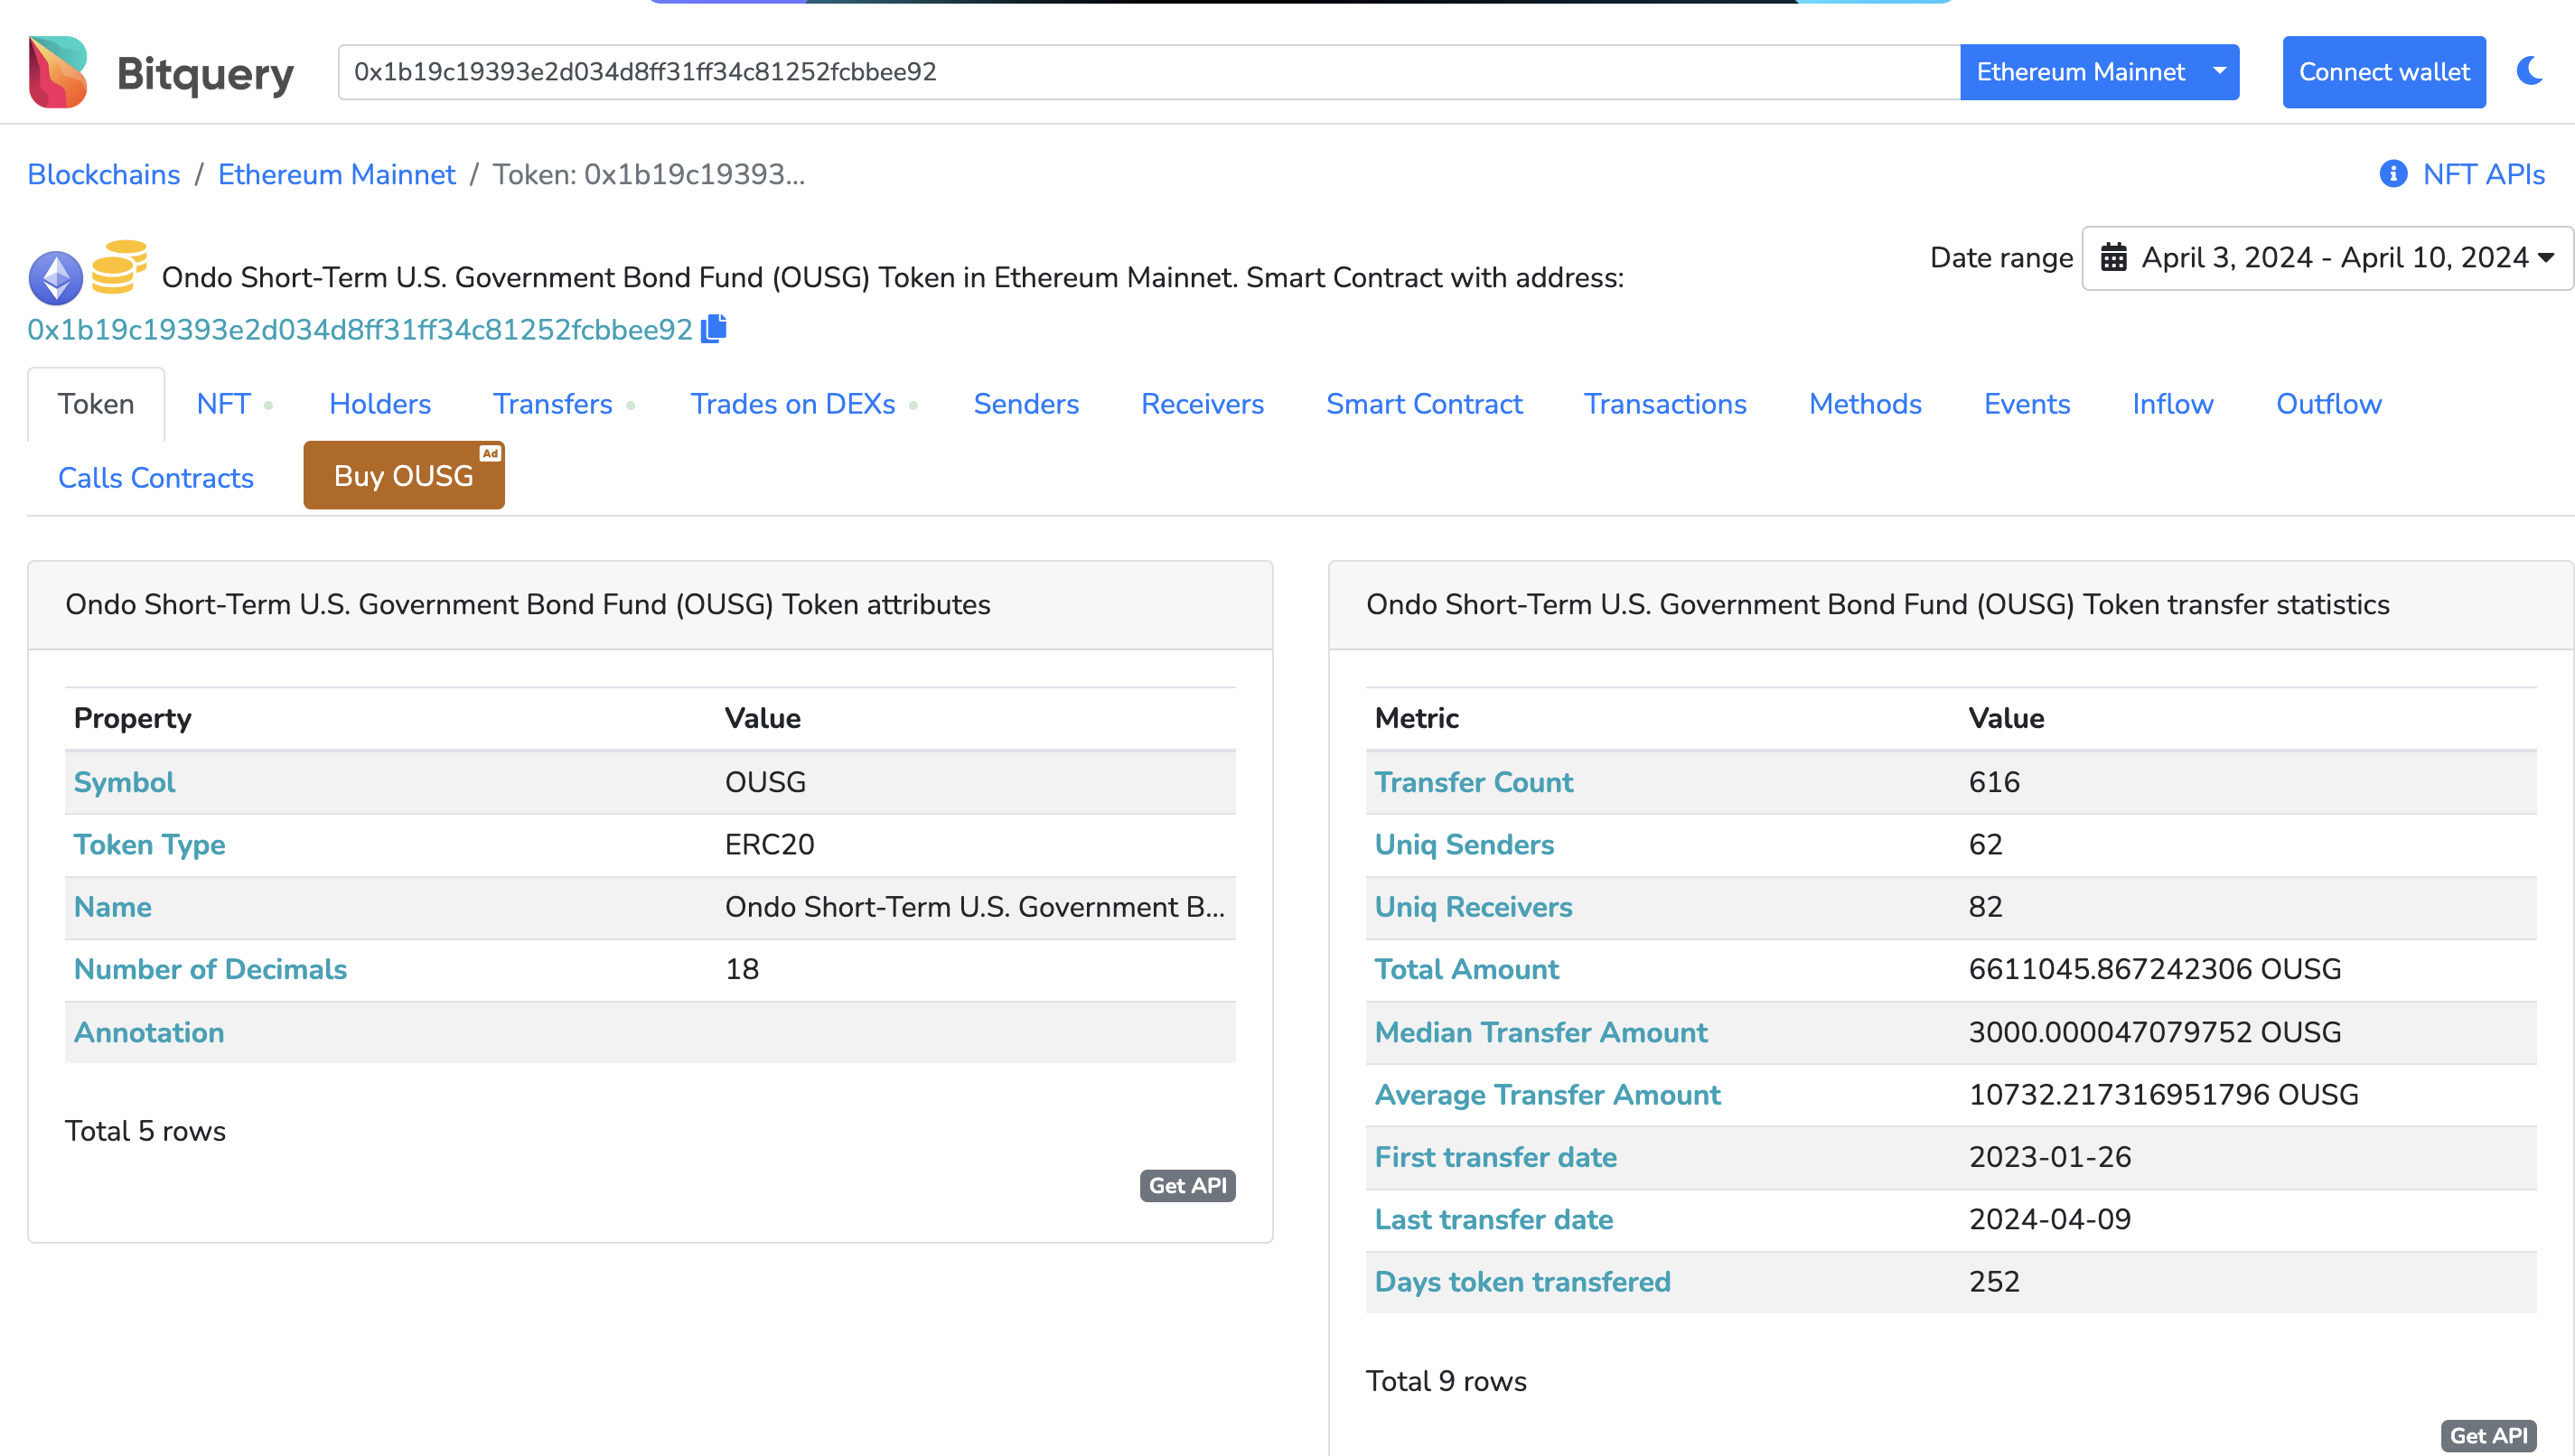Copy contract address with clipboard icon
The image size is (2575, 1456).
(714, 329)
